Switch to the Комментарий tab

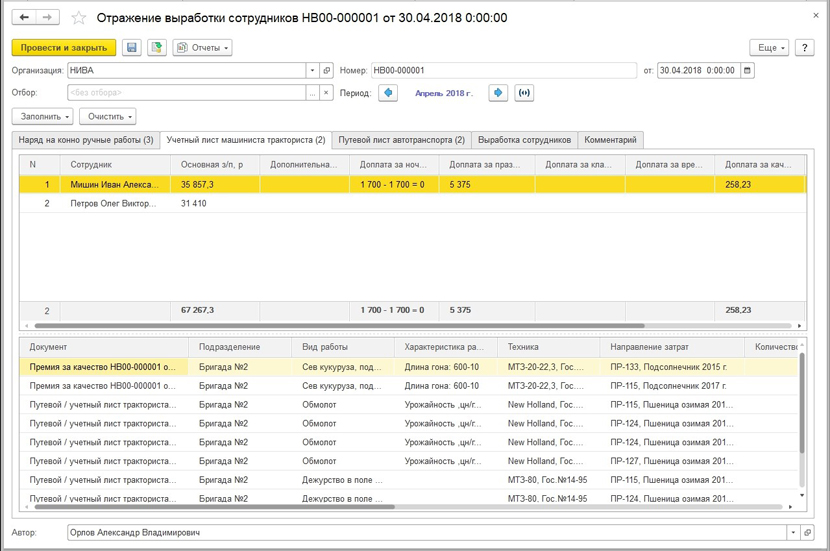(610, 140)
